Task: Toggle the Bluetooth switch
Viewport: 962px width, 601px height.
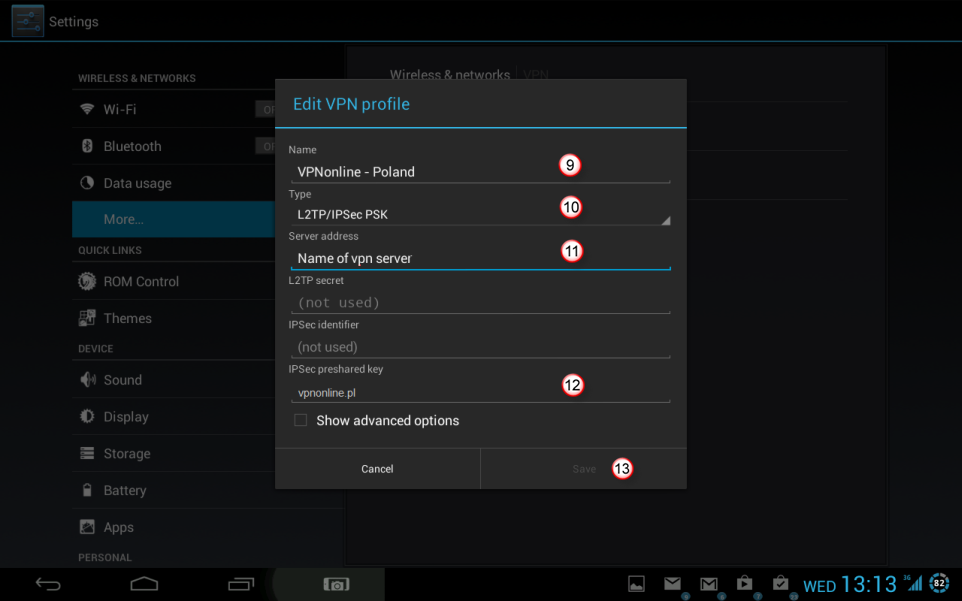Action: click(266, 147)
